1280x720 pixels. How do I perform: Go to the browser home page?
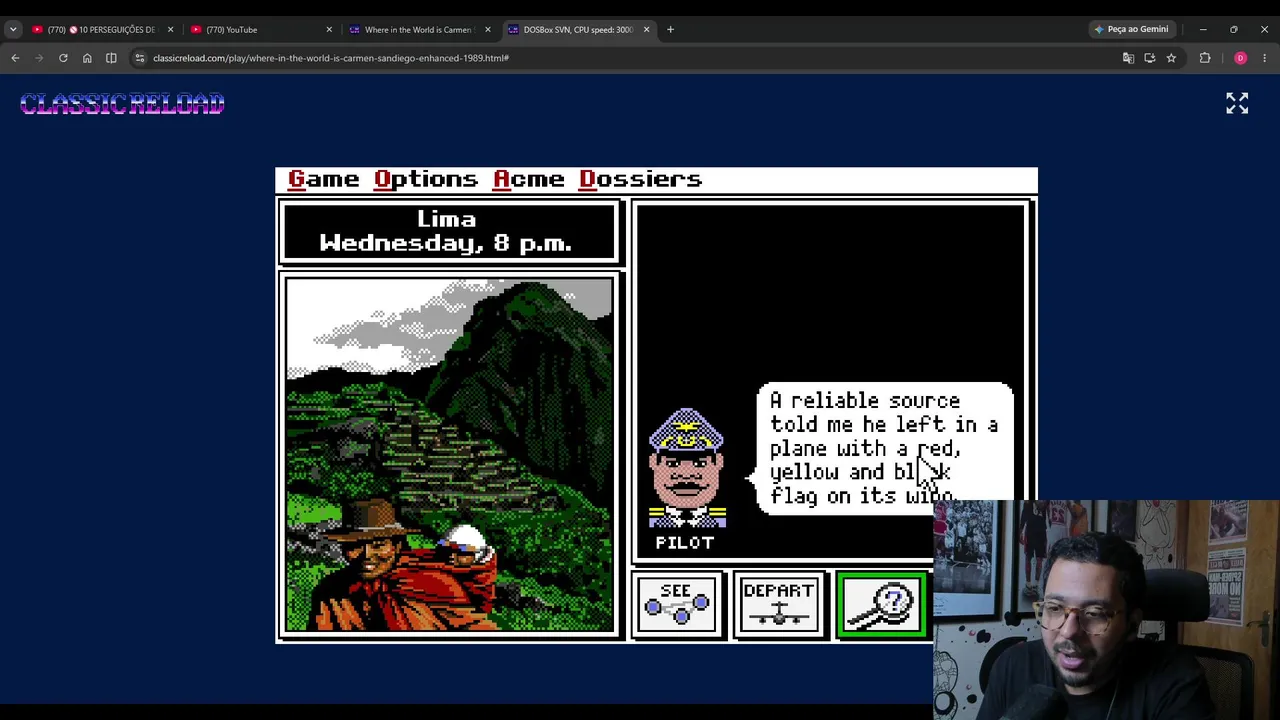pos(87,58)
